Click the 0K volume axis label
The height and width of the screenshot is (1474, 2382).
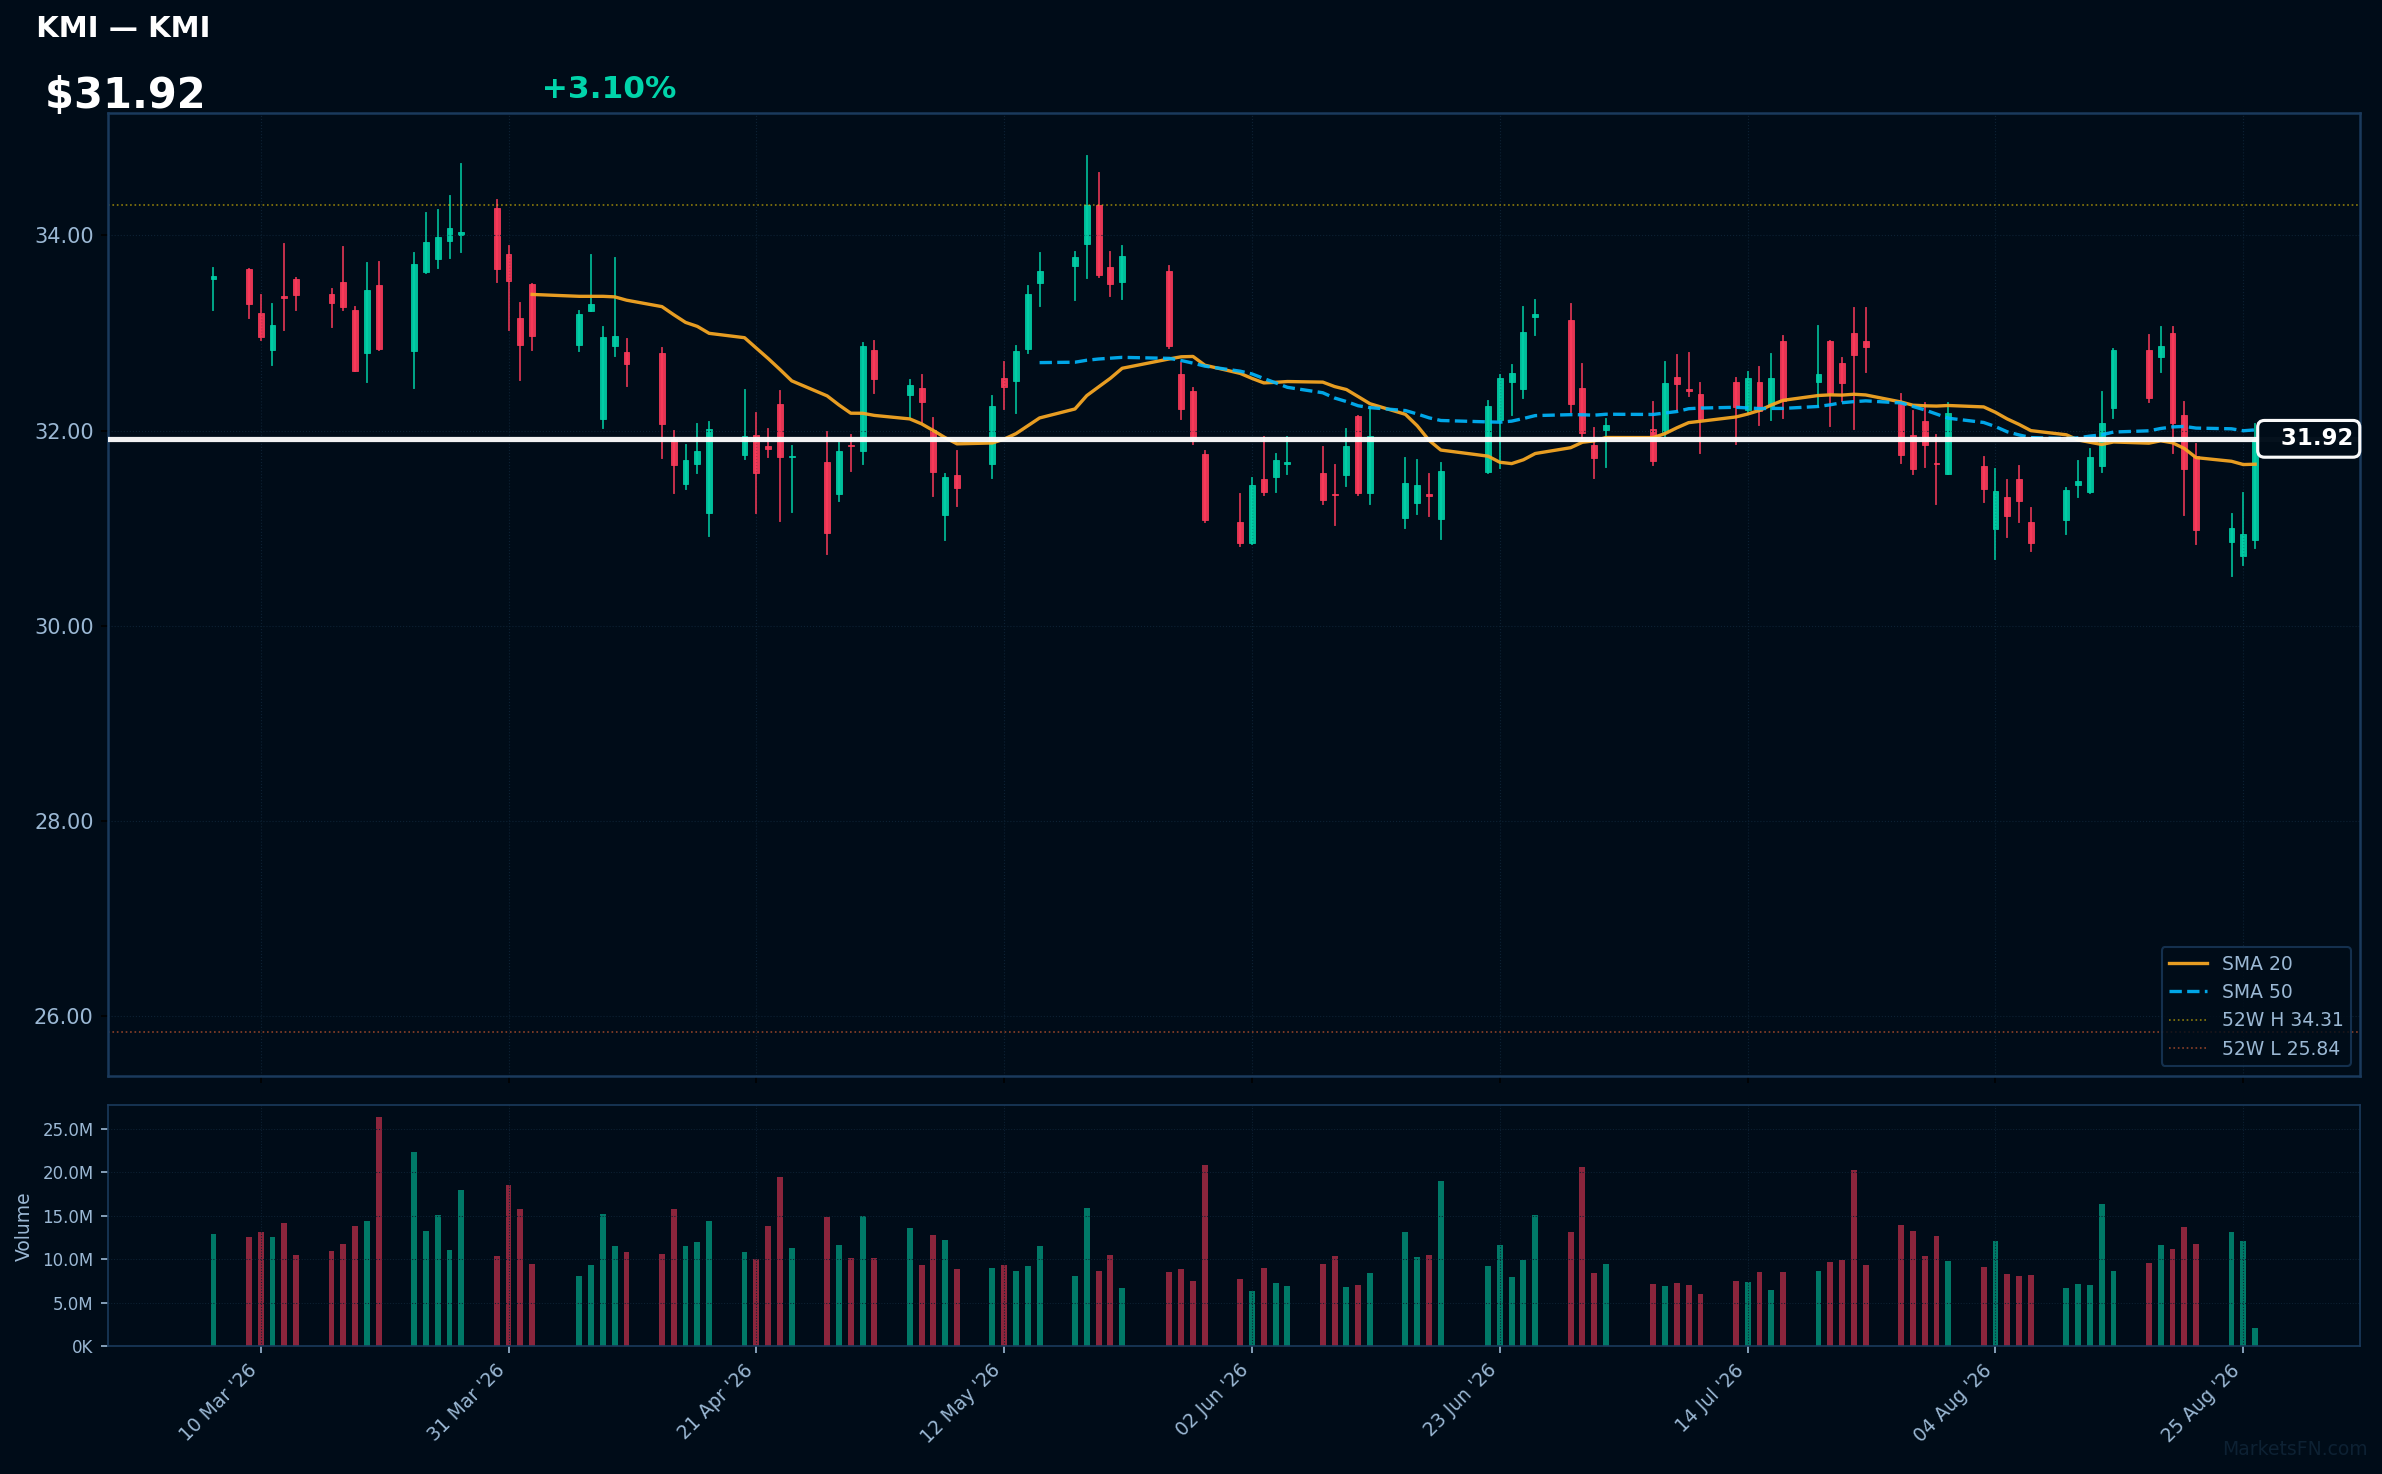tap(82, 1347)
